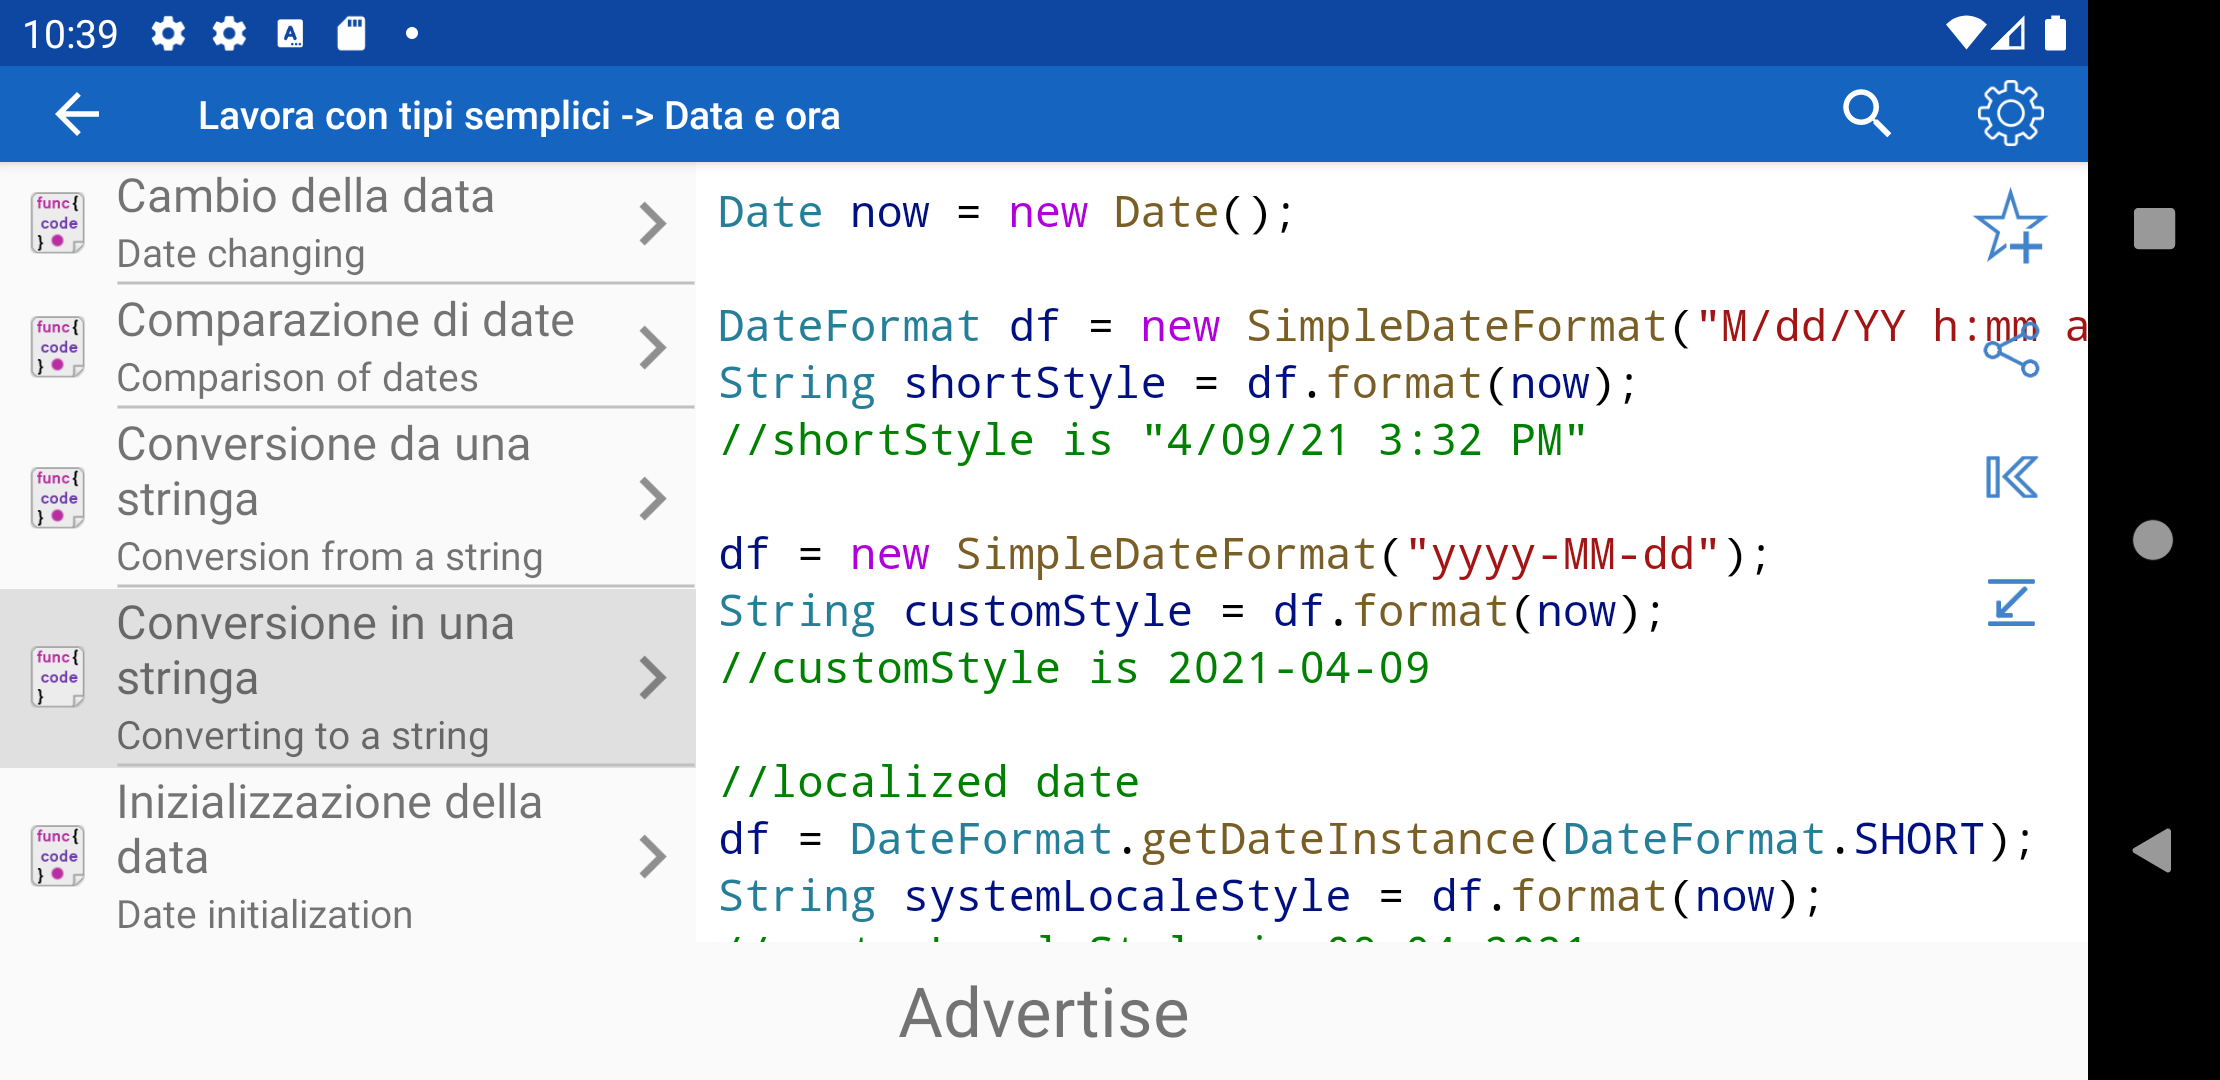Jump to first snippet icon

click(2010, 477)
